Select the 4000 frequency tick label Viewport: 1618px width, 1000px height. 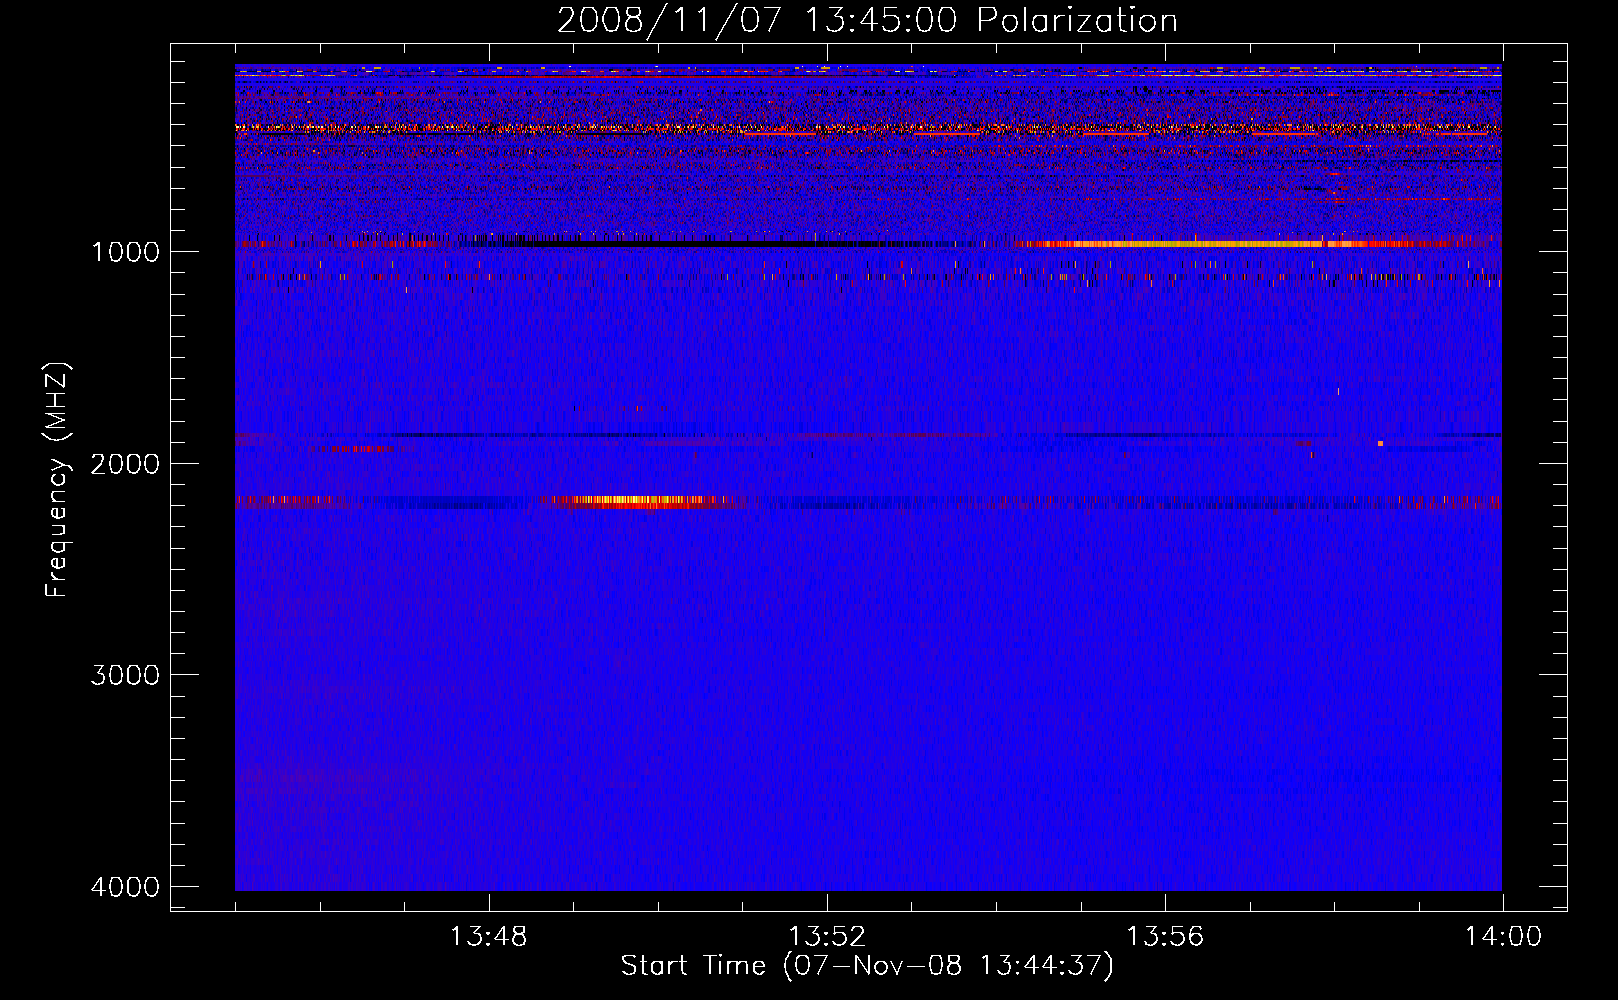(125, 887)
